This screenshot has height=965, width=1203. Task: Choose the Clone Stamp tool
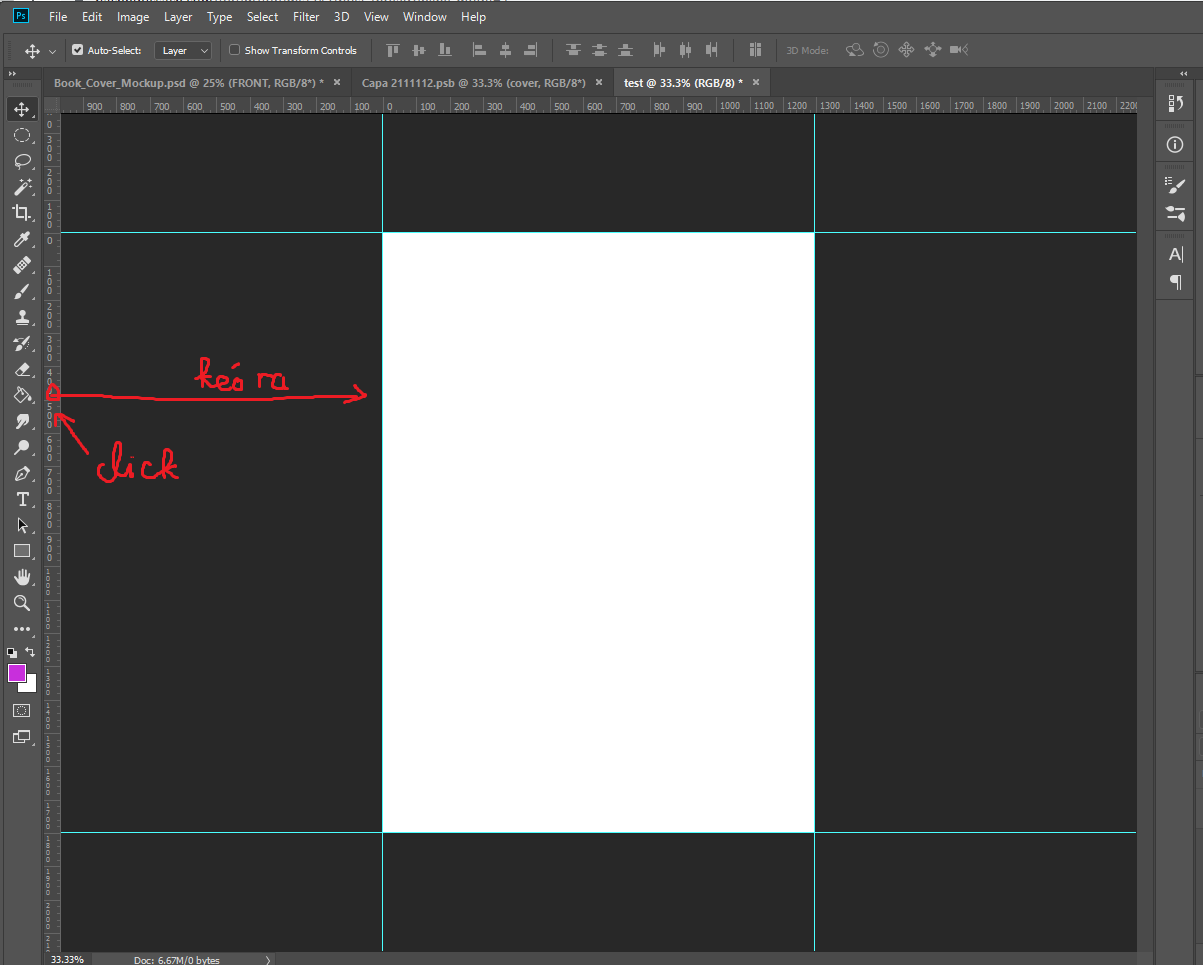[21, 317]
